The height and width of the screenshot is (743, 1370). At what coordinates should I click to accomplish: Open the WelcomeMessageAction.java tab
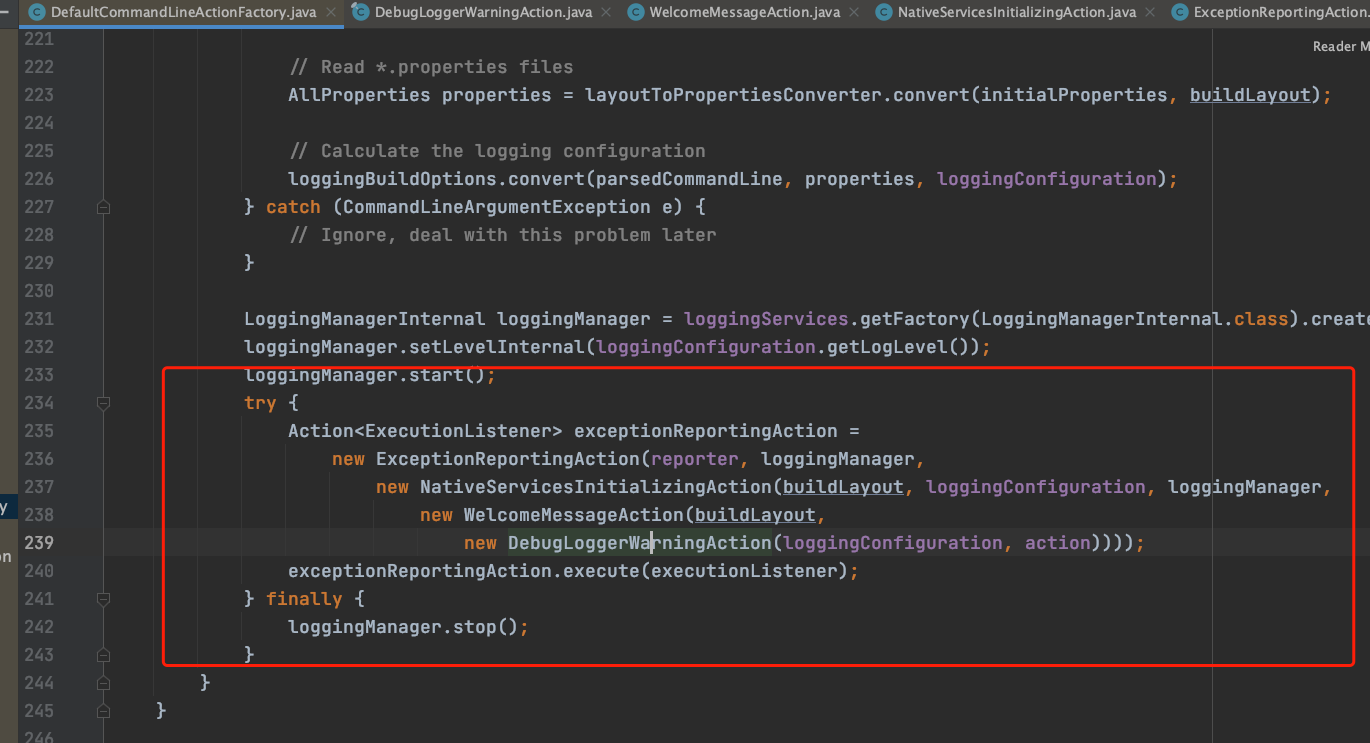(x=744, y=12)
